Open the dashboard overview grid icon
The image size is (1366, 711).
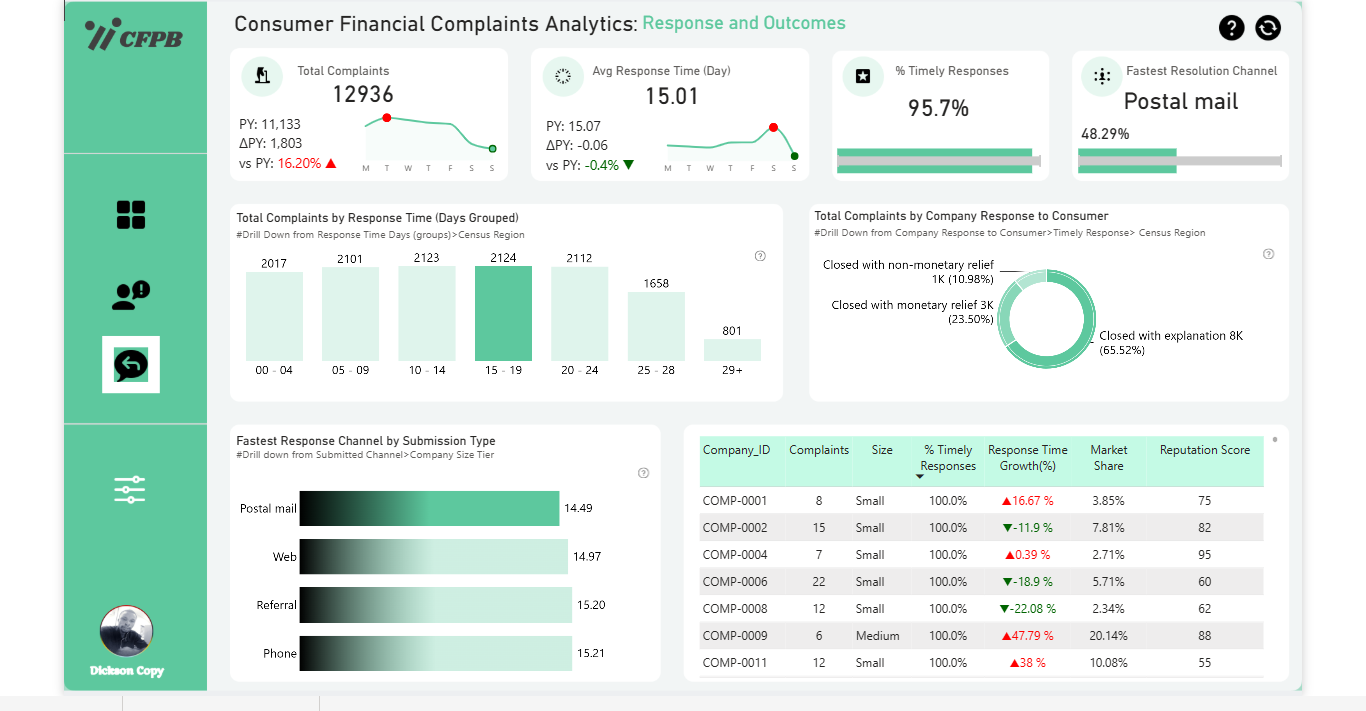tap(131, 215)
